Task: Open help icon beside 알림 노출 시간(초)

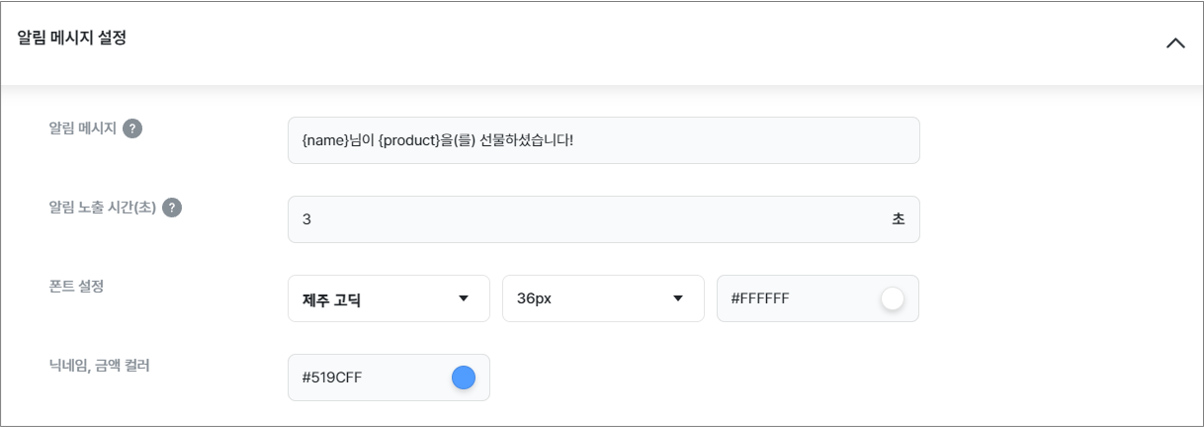Action: 172,208
